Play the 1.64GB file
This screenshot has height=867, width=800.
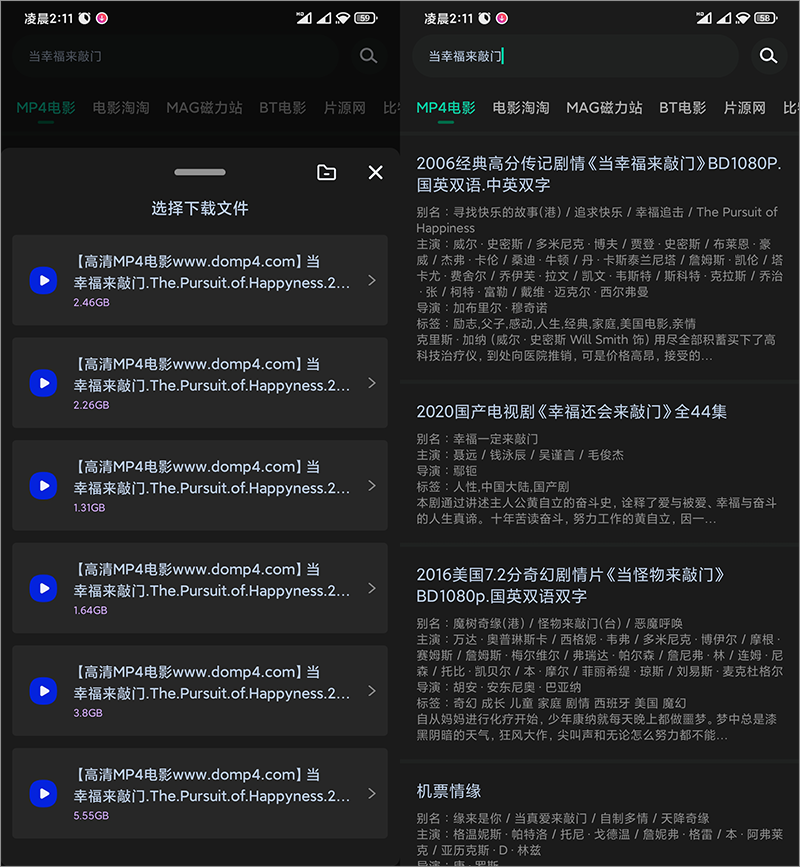click(43, 588)
